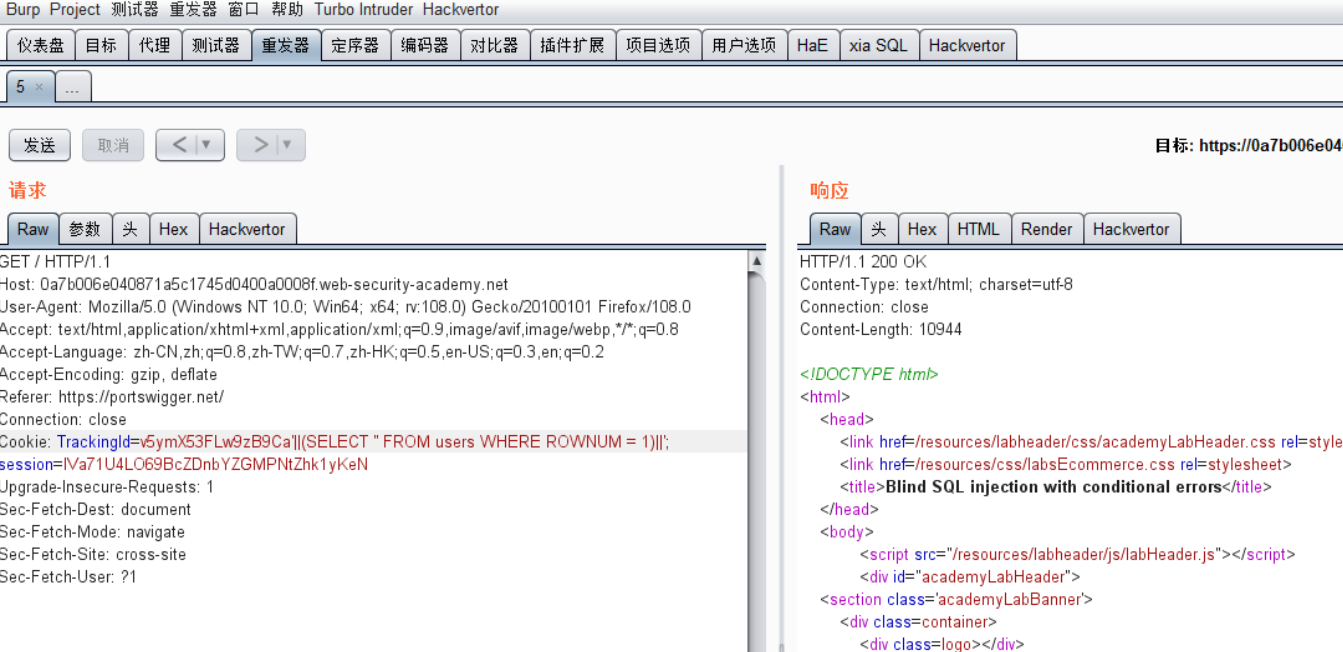
Task: Send the request with 发送 button
Action: coord(40,145)
